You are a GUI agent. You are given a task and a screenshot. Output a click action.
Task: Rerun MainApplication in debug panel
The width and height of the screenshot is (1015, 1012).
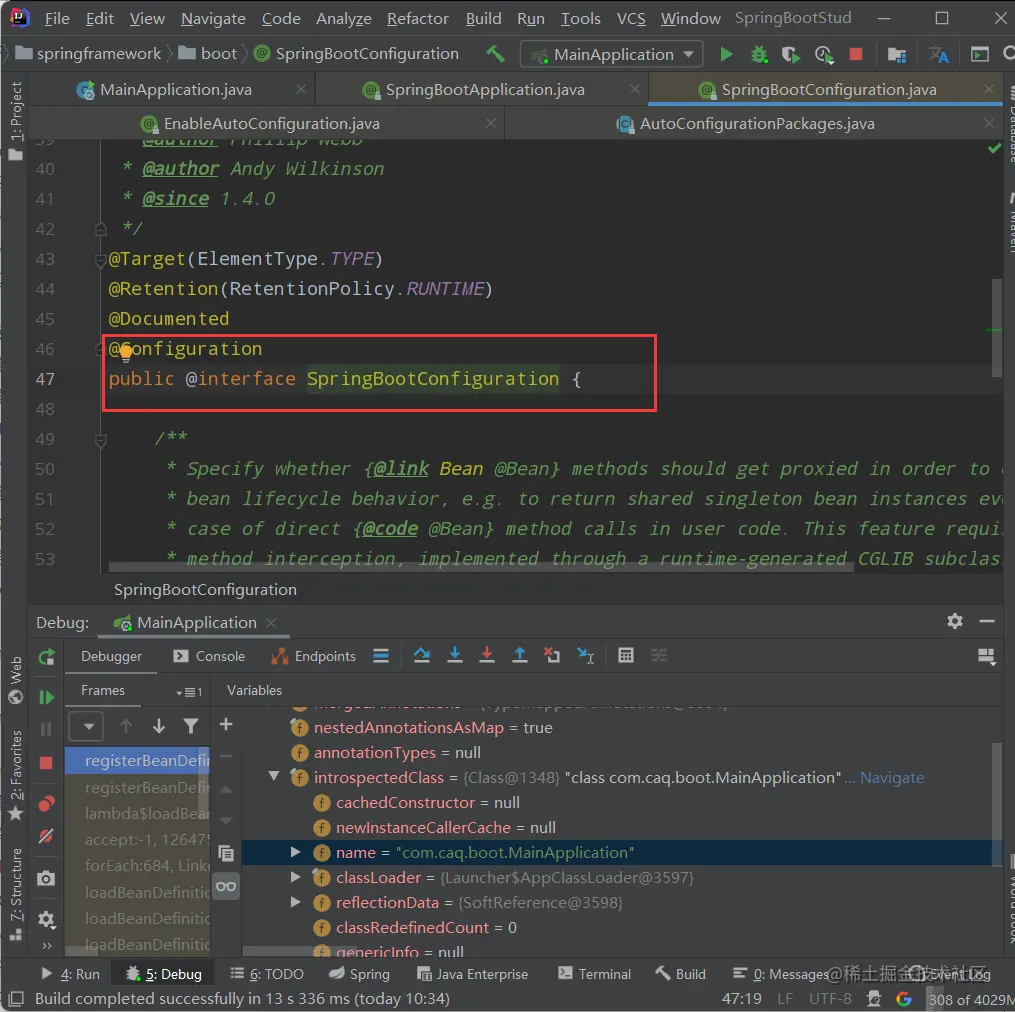[46, 658]
